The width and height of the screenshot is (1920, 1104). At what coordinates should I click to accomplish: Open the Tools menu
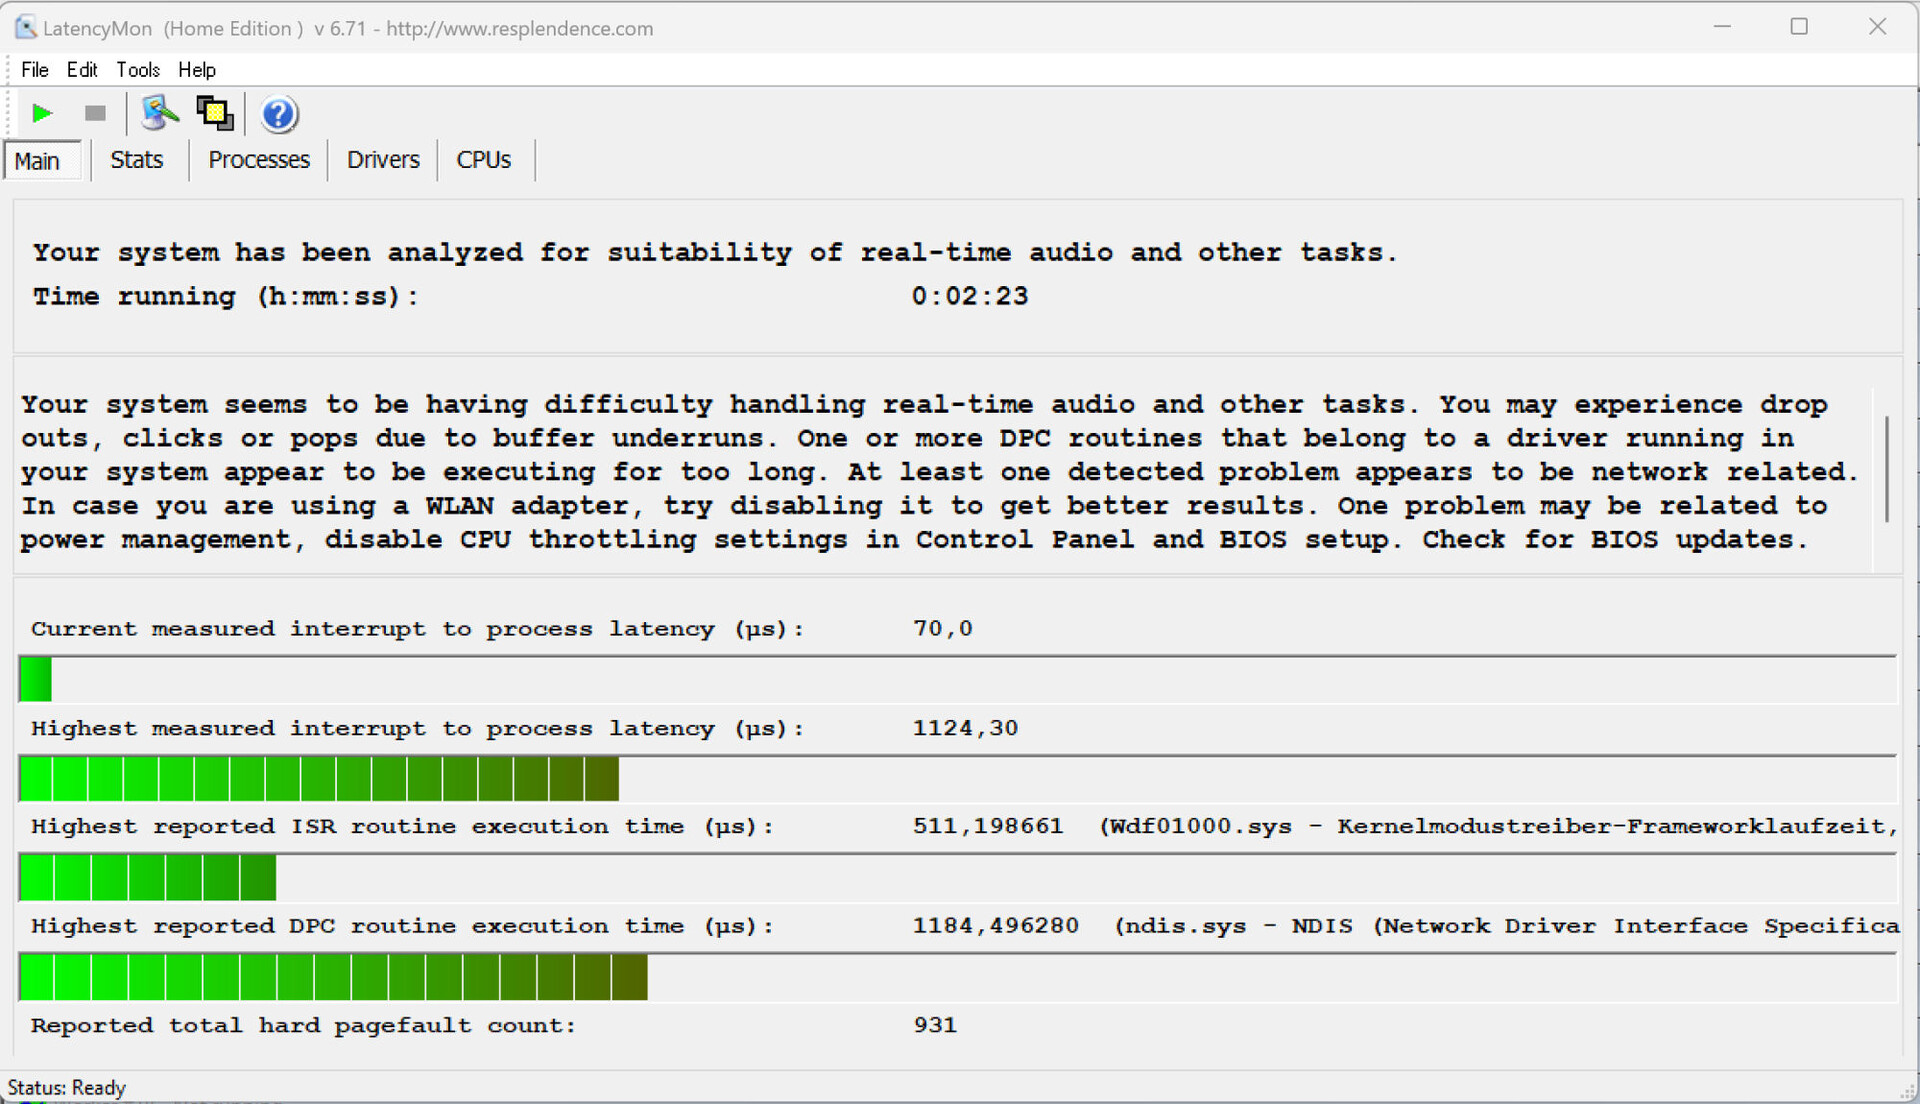click(x=138, y=70)
